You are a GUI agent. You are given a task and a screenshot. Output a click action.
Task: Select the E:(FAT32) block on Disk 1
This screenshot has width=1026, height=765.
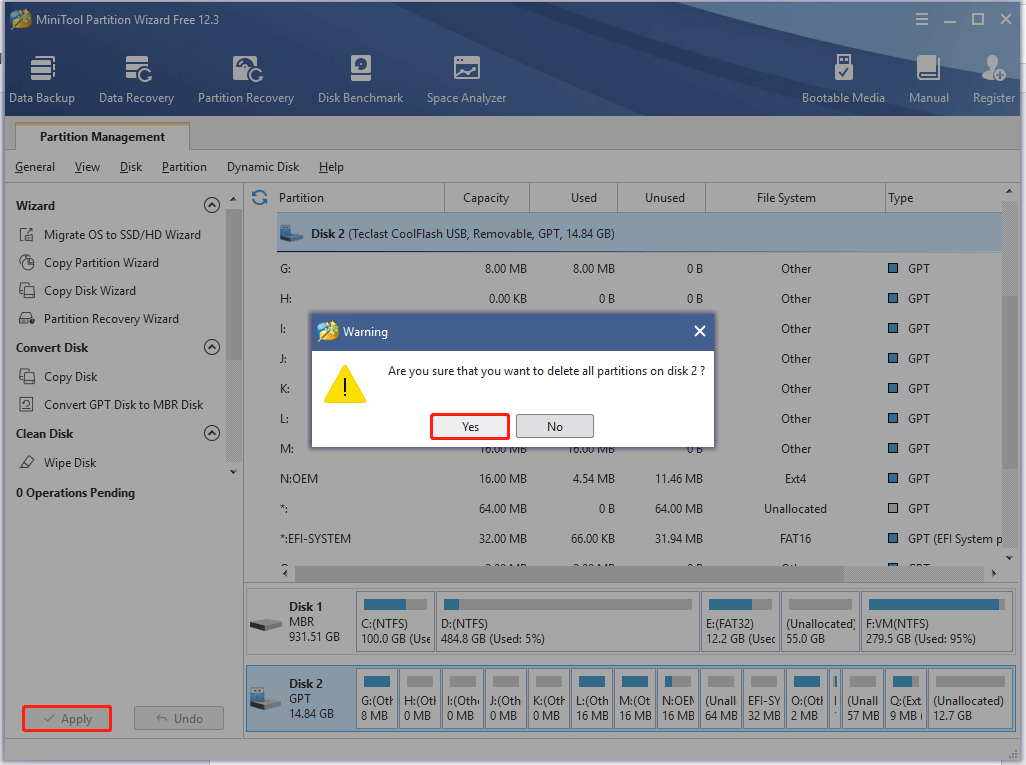pyautogui.click(x=740, y=622)
